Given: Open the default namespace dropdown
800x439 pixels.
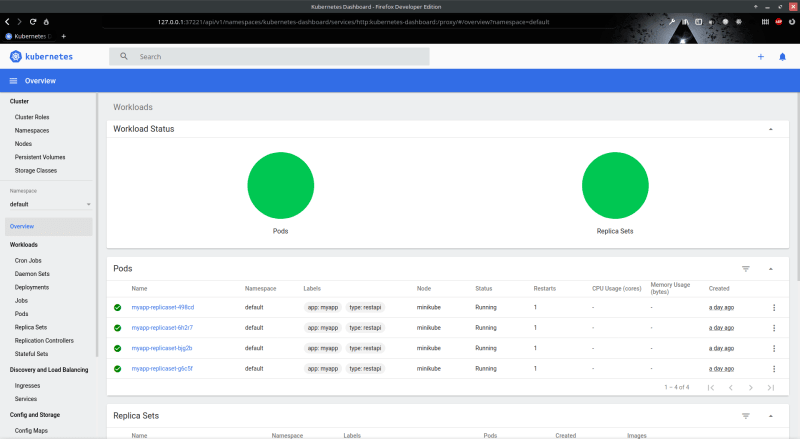Looking at the screenshot, I should 50,204.
